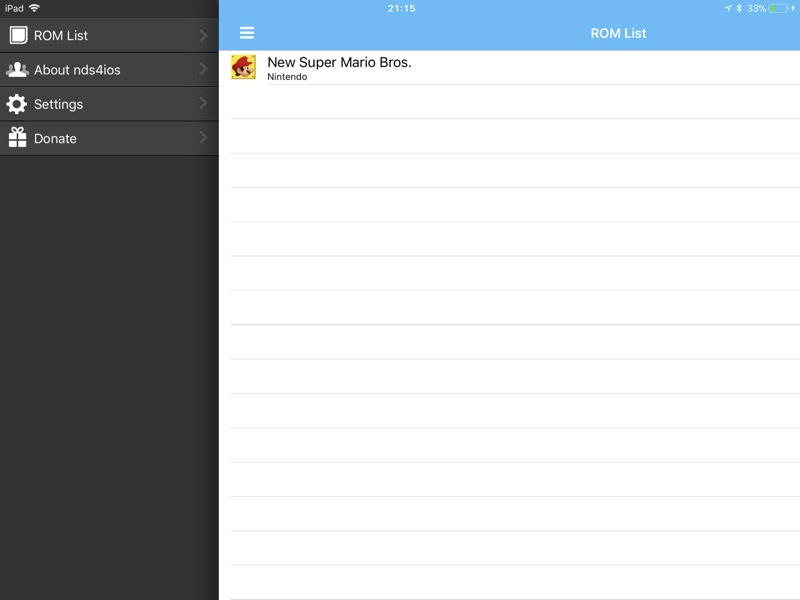Tap the ROM List header title
This screenshot has height=600, width=800.
pos(618,33)
